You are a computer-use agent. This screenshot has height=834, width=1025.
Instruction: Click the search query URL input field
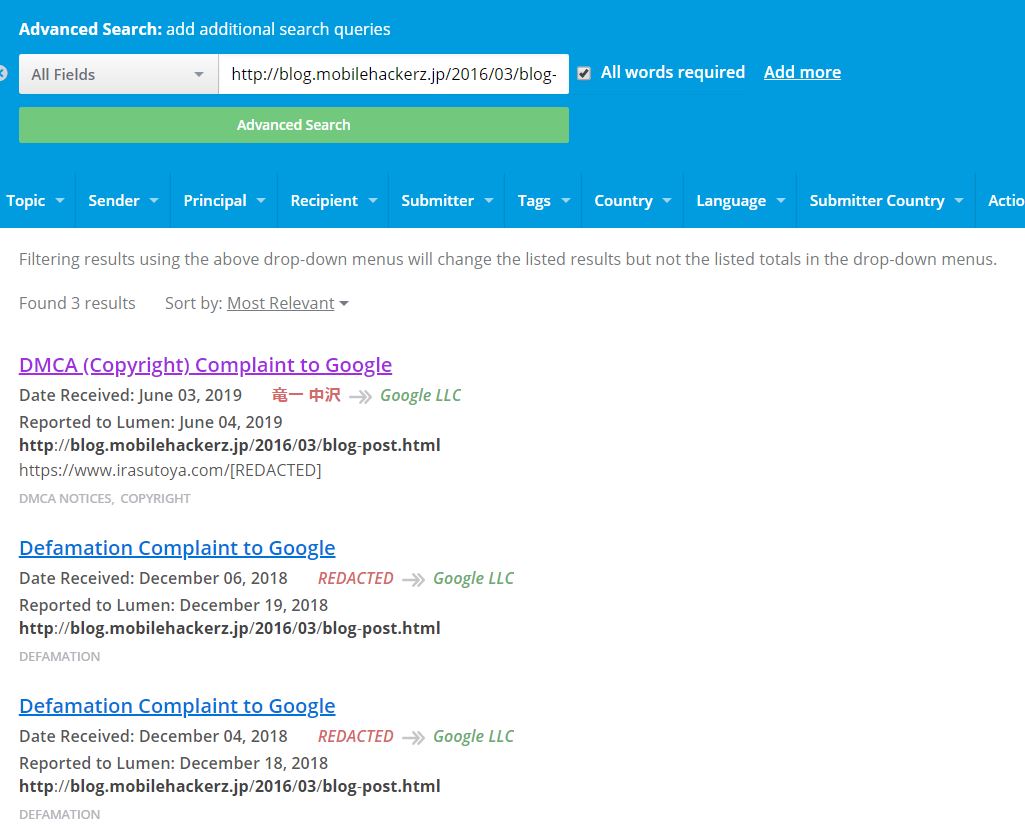point(394,74)
